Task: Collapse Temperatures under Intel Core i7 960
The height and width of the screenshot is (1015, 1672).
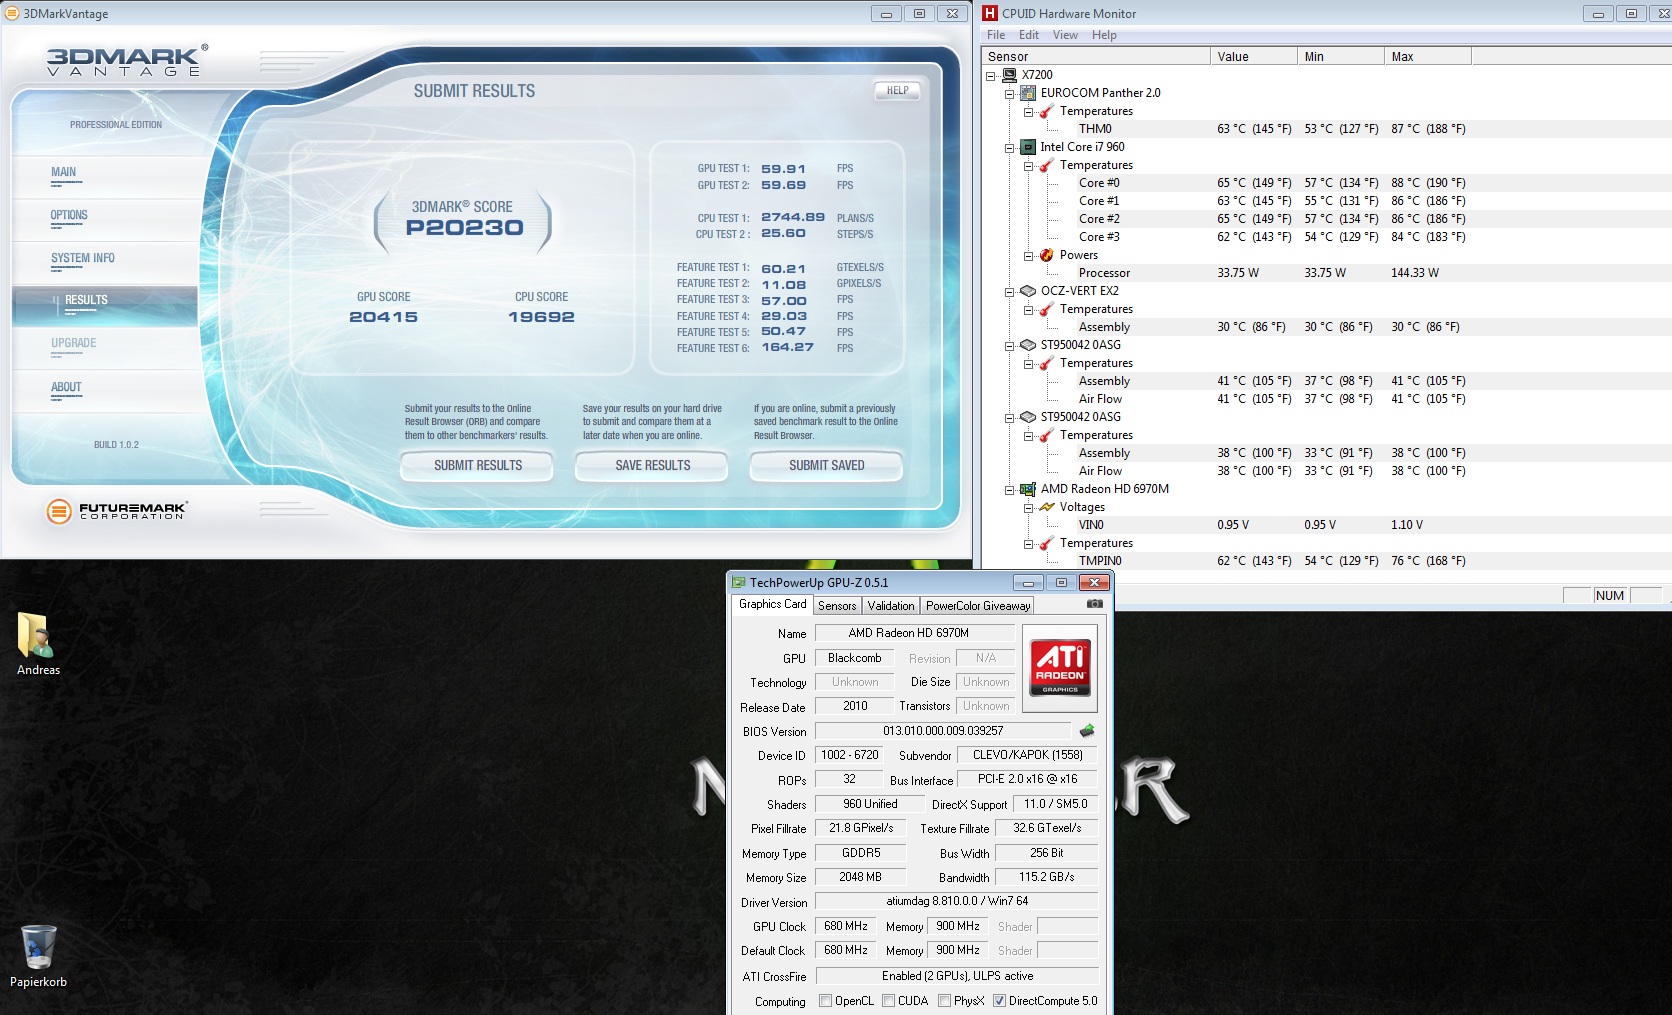Action: (x=1028, y=165)
